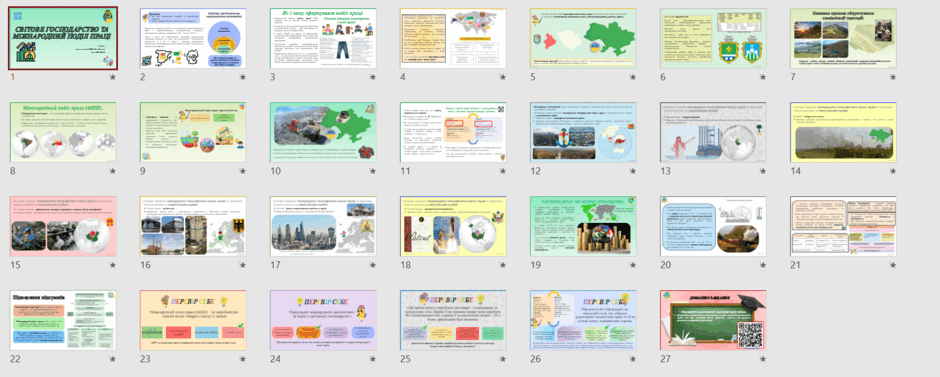The height and width of the screenshot is (377, 940).
Task: Click the star icon under slide 15
Action: point(112,266)
